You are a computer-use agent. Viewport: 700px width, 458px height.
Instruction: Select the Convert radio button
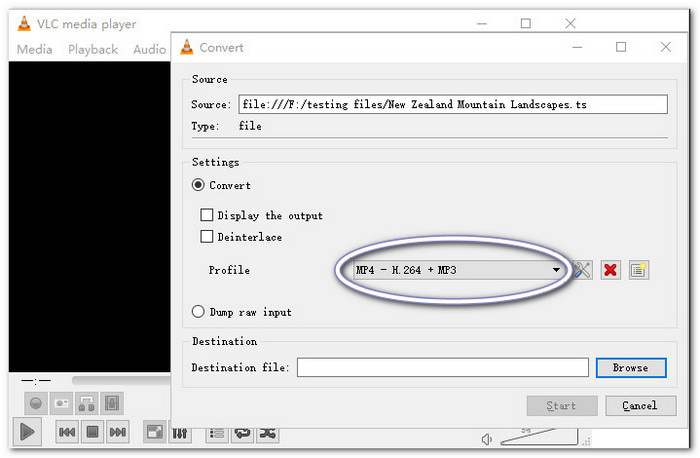(x=198, y=185)
